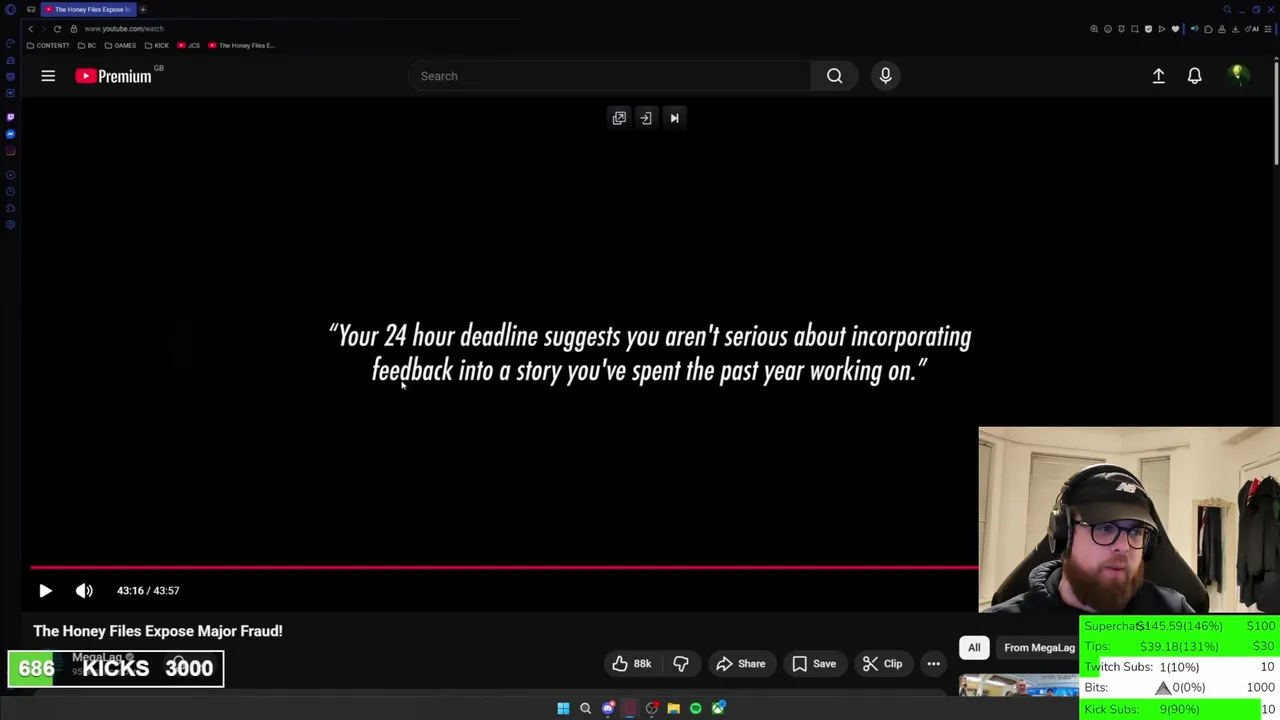This screenshot has width=1280, height=720.
Task: Start voice search with microphone icon
Action: point(885,76)
